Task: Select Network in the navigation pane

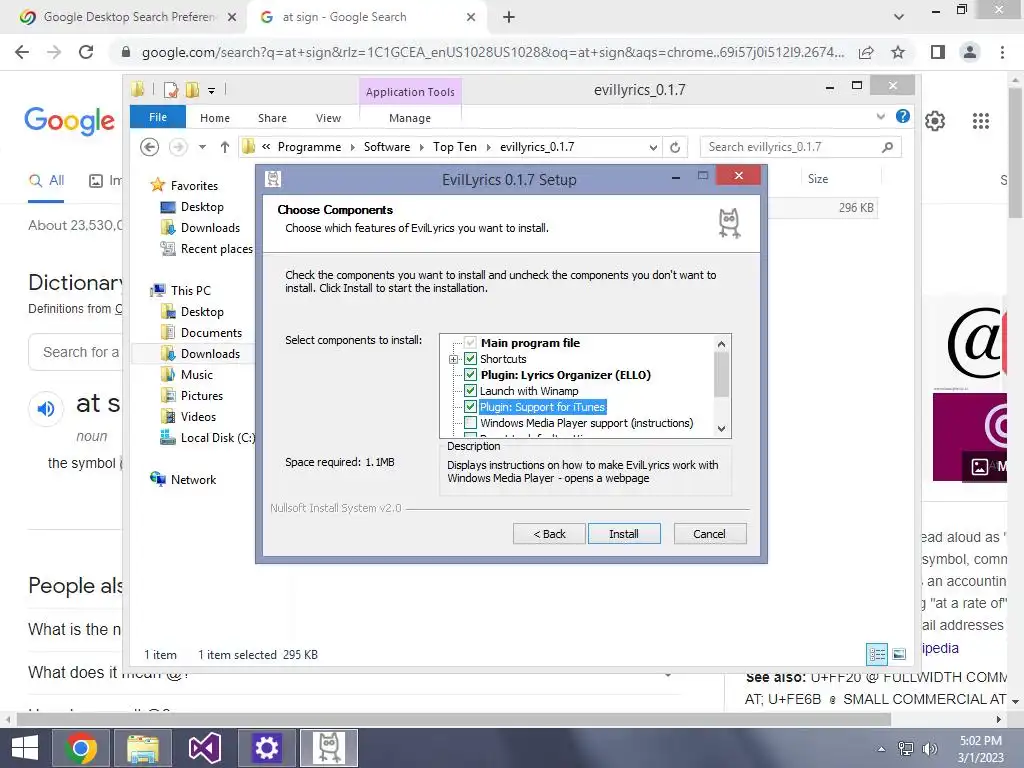Action: [193, 479]
